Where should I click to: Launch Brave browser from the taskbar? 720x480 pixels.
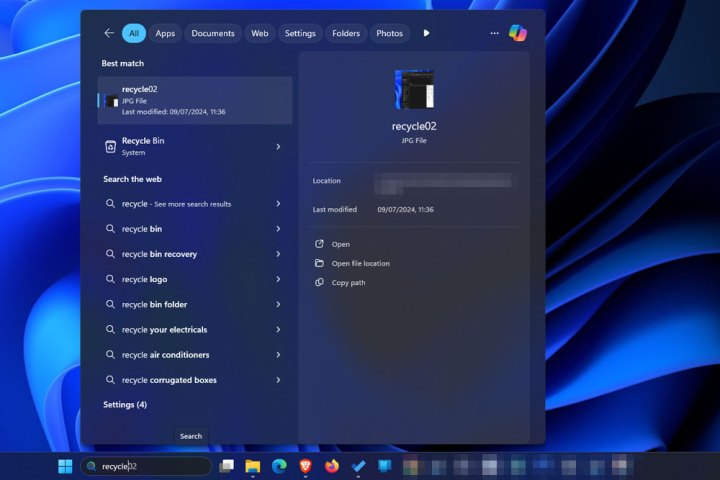click(306, 466)
